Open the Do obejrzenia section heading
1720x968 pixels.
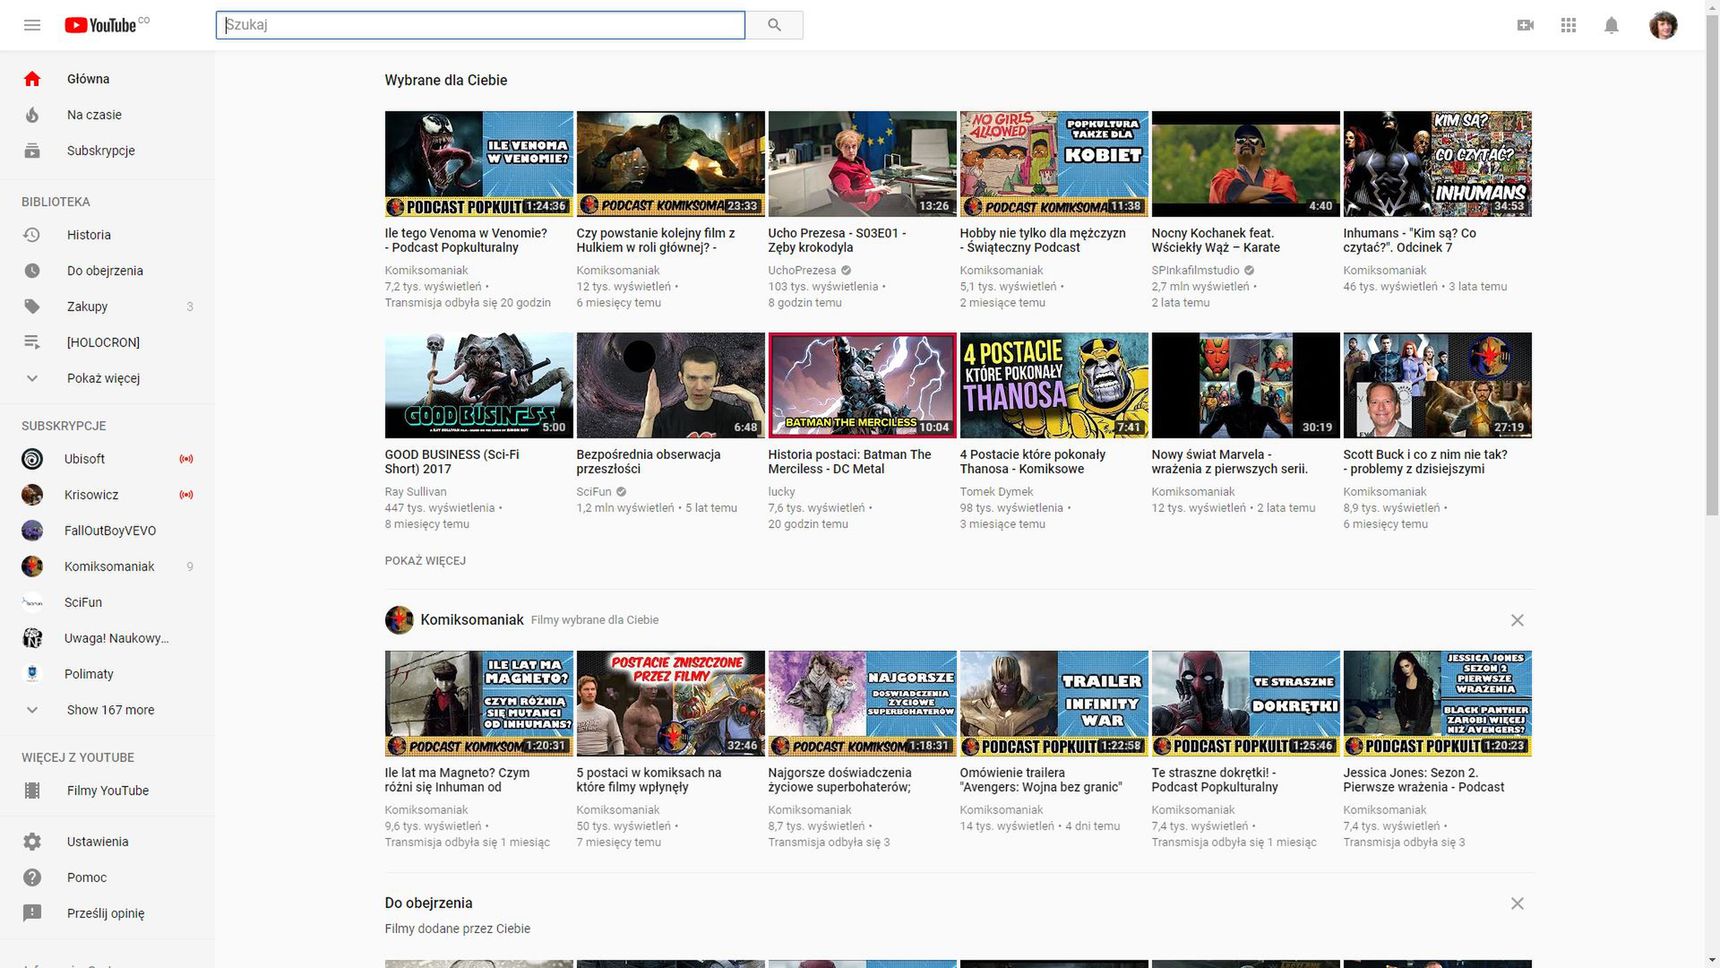tap(428, 903)
